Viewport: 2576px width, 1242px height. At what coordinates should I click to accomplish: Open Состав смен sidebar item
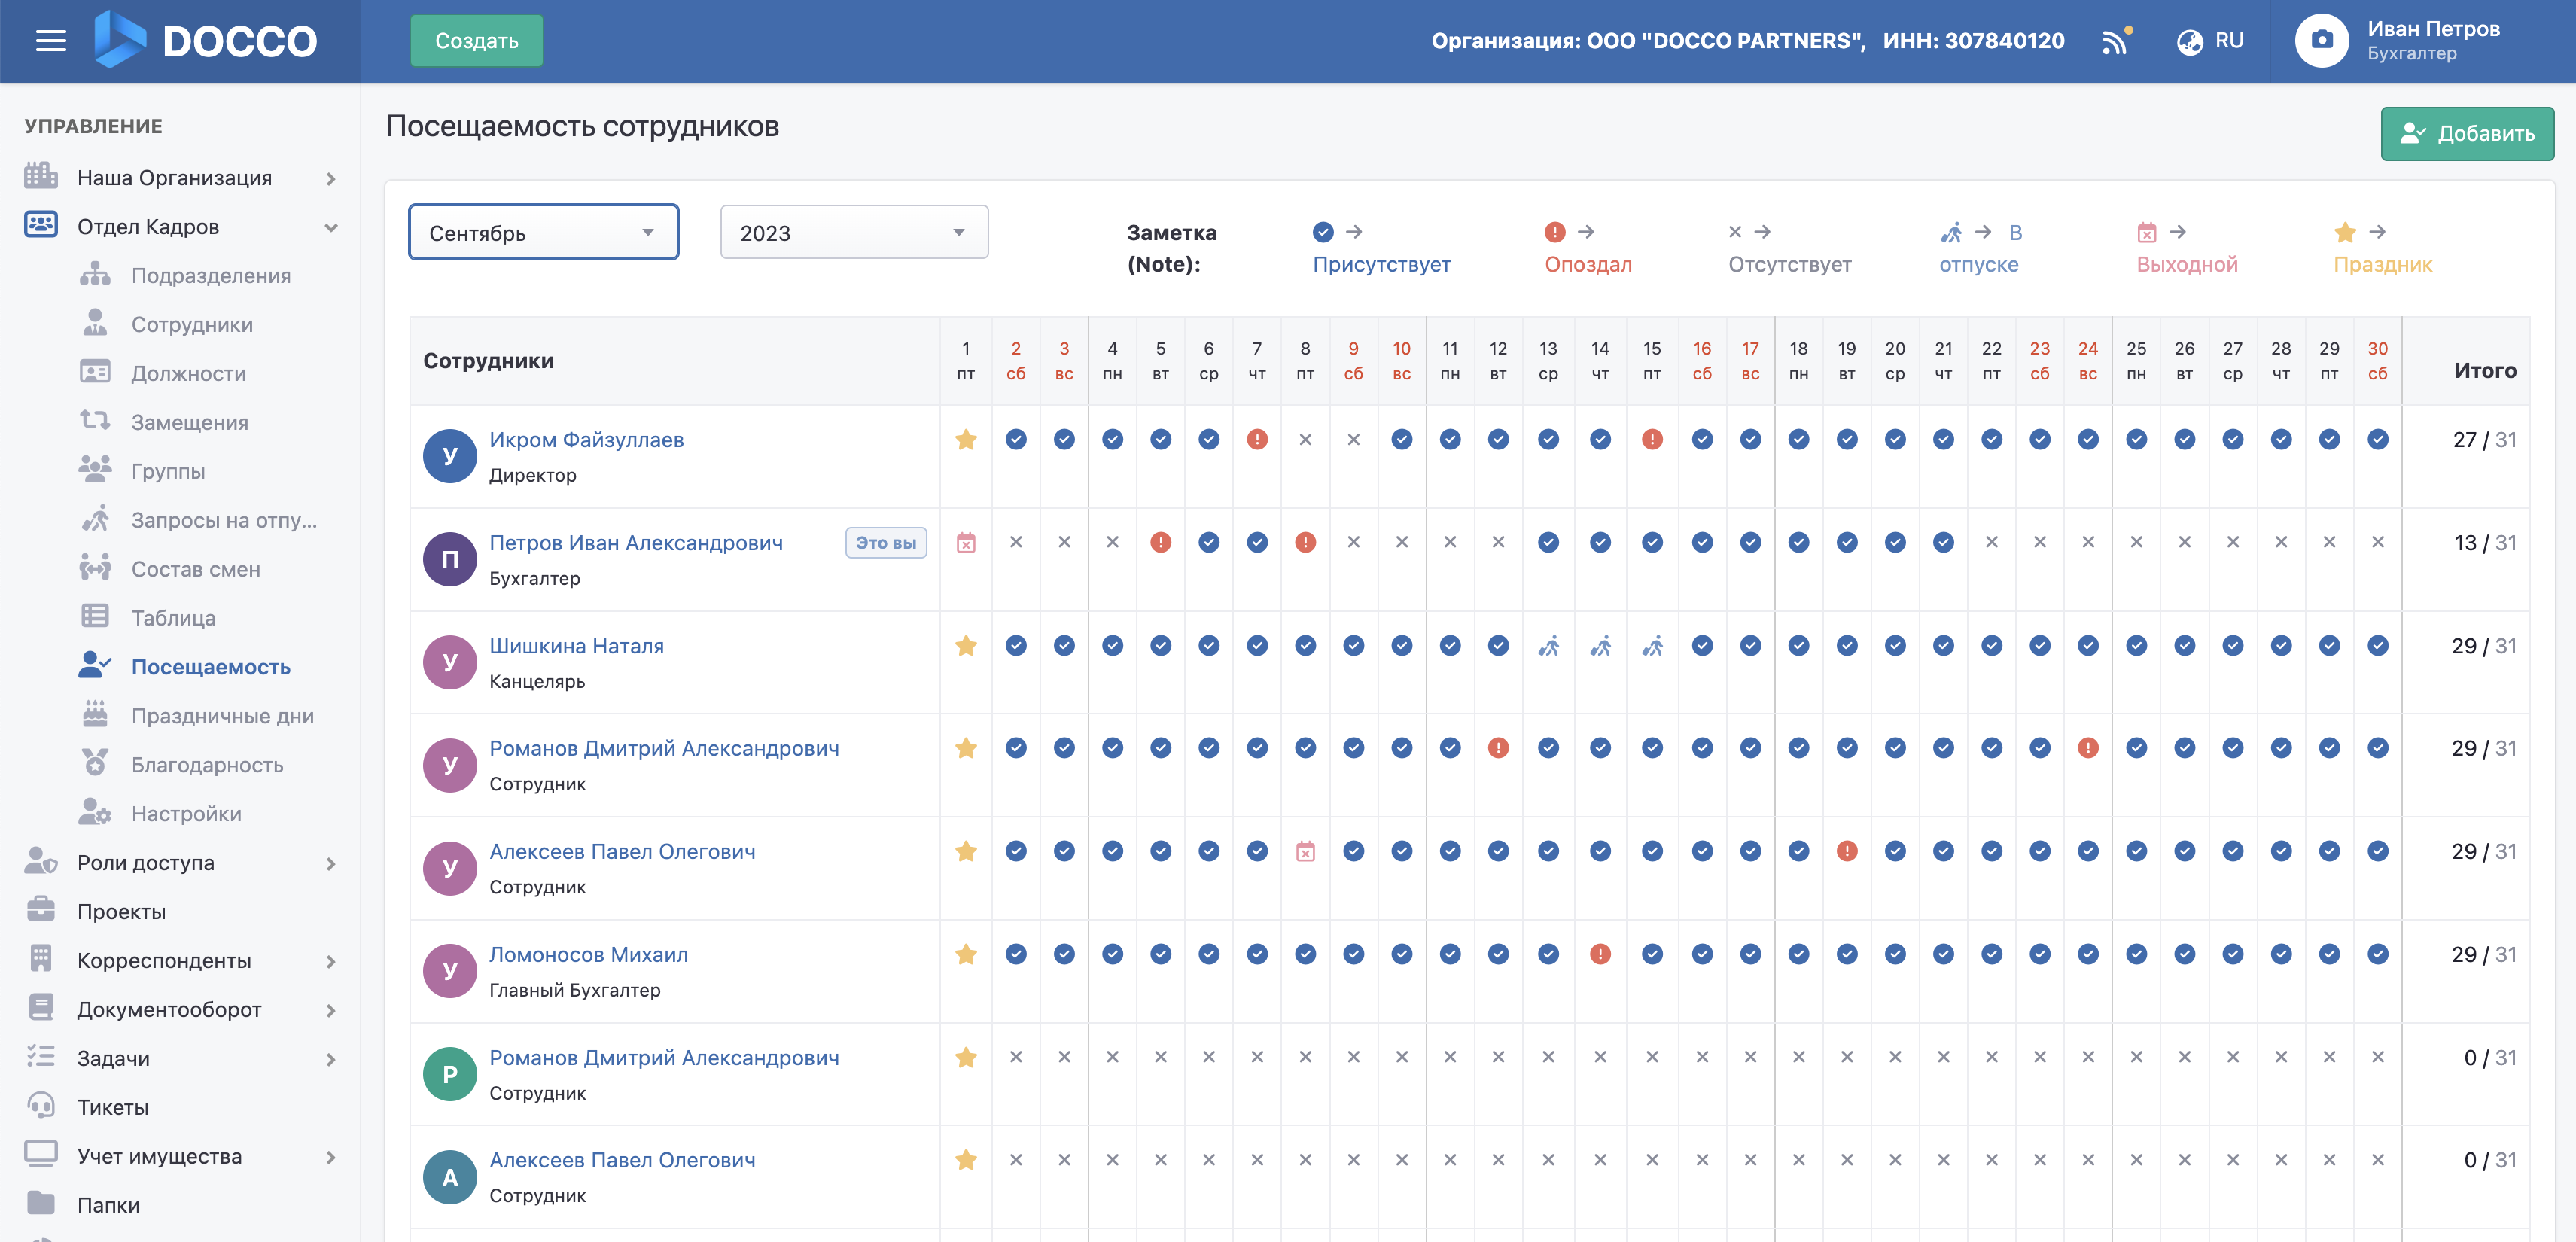pyautogui.click(x=195, y=569)
